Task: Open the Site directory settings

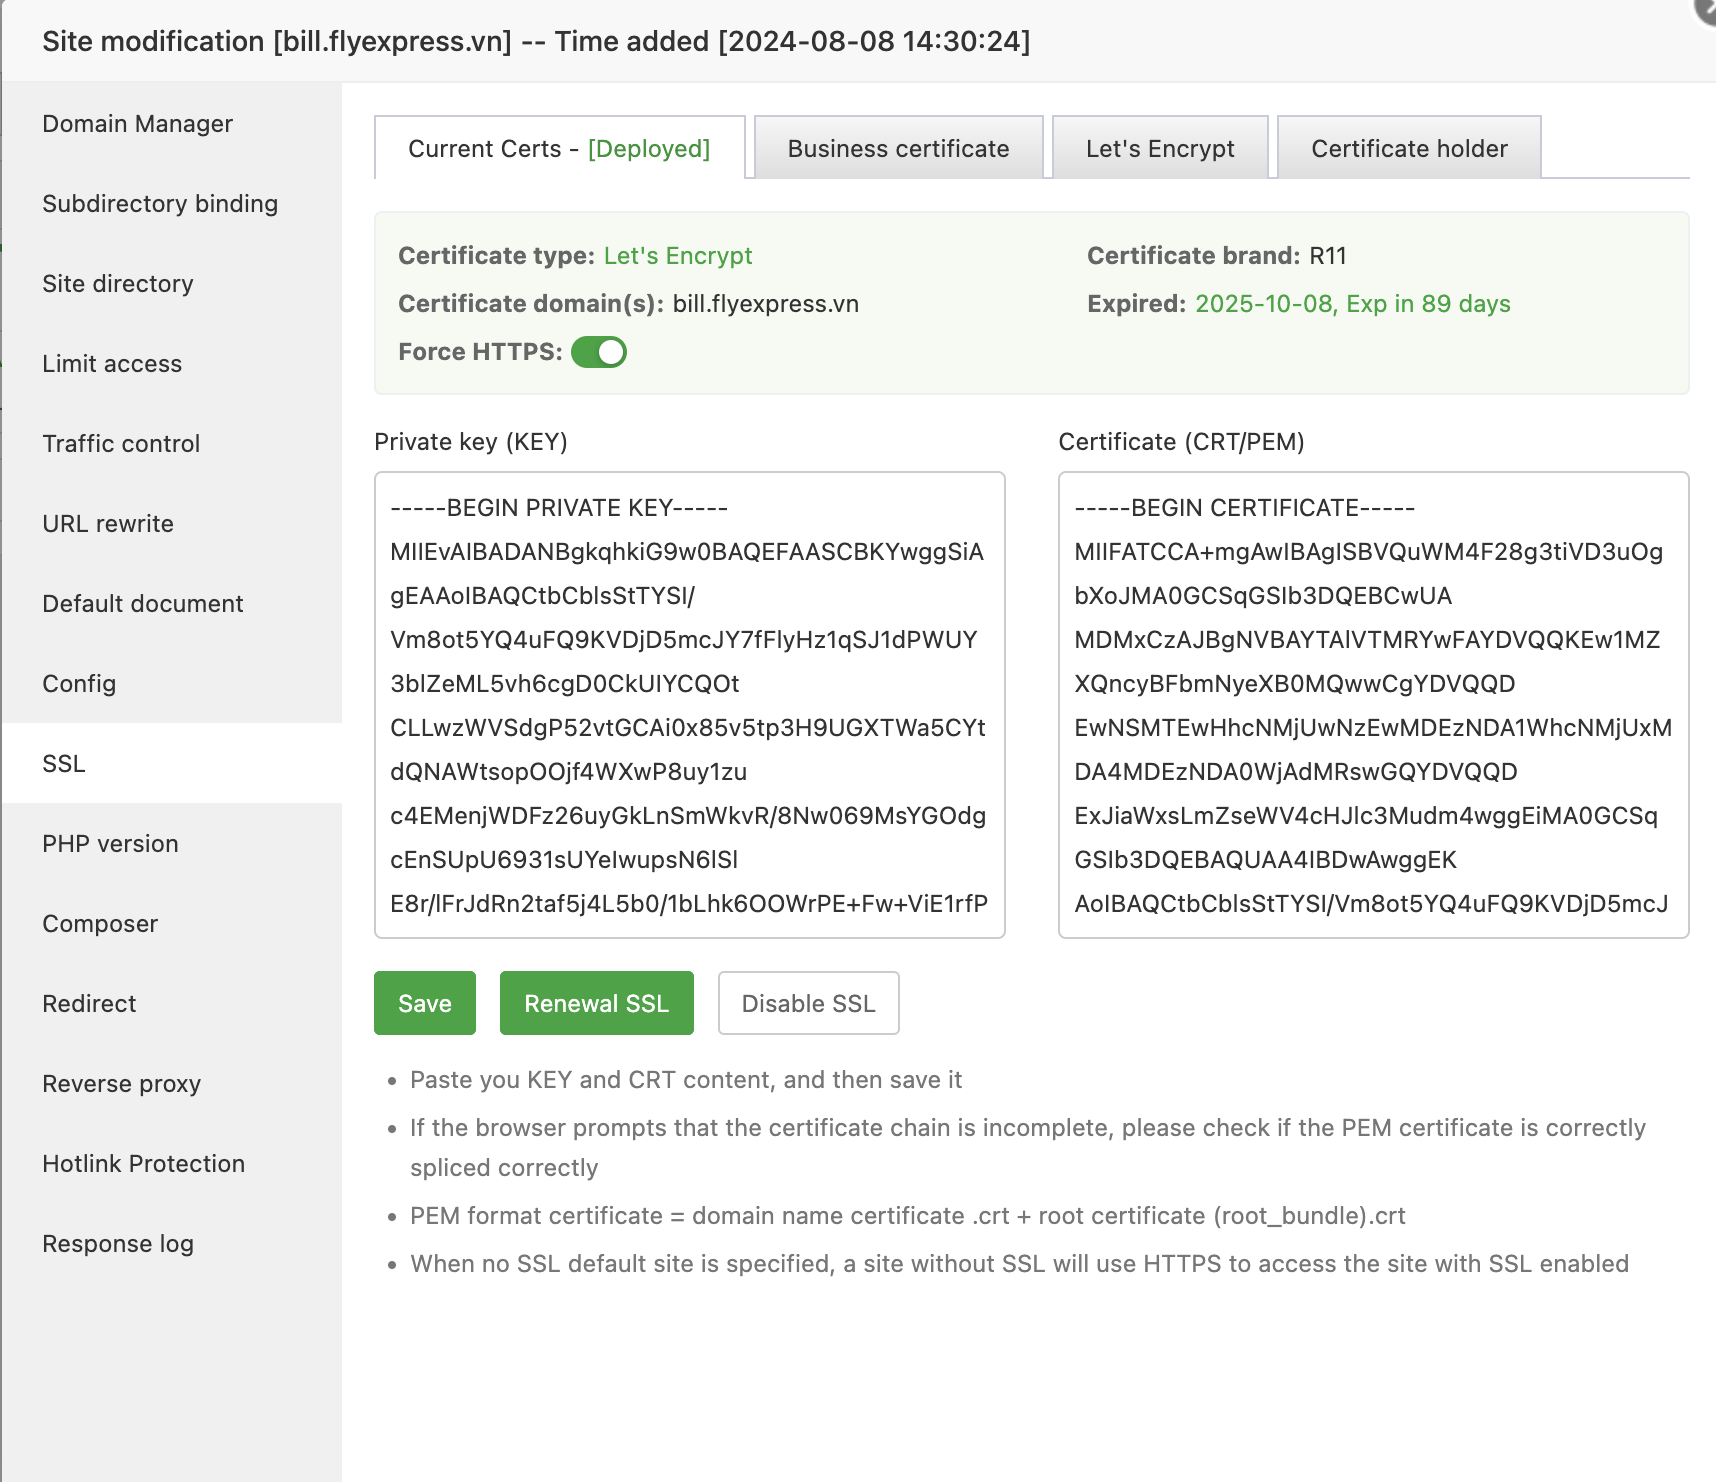Action: pos(118,284)
